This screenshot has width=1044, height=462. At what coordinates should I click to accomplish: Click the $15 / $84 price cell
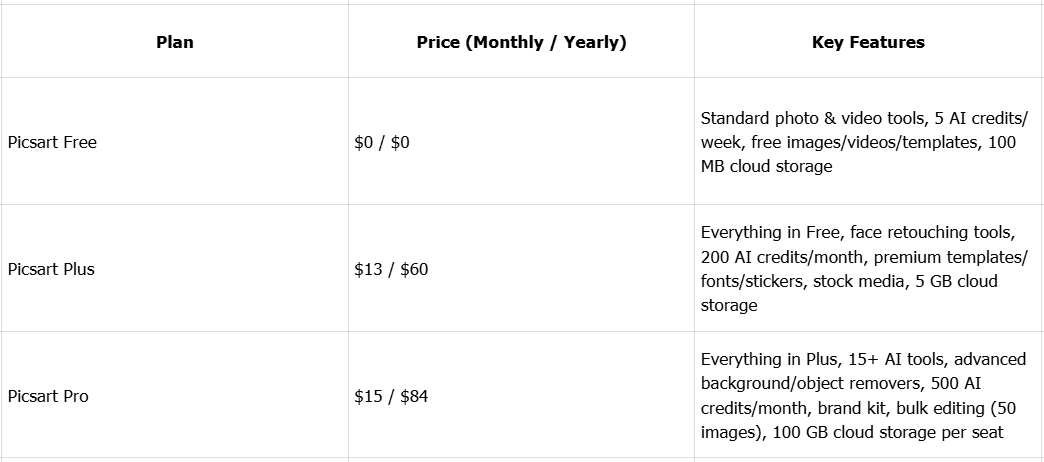click(x=391, y=396)
